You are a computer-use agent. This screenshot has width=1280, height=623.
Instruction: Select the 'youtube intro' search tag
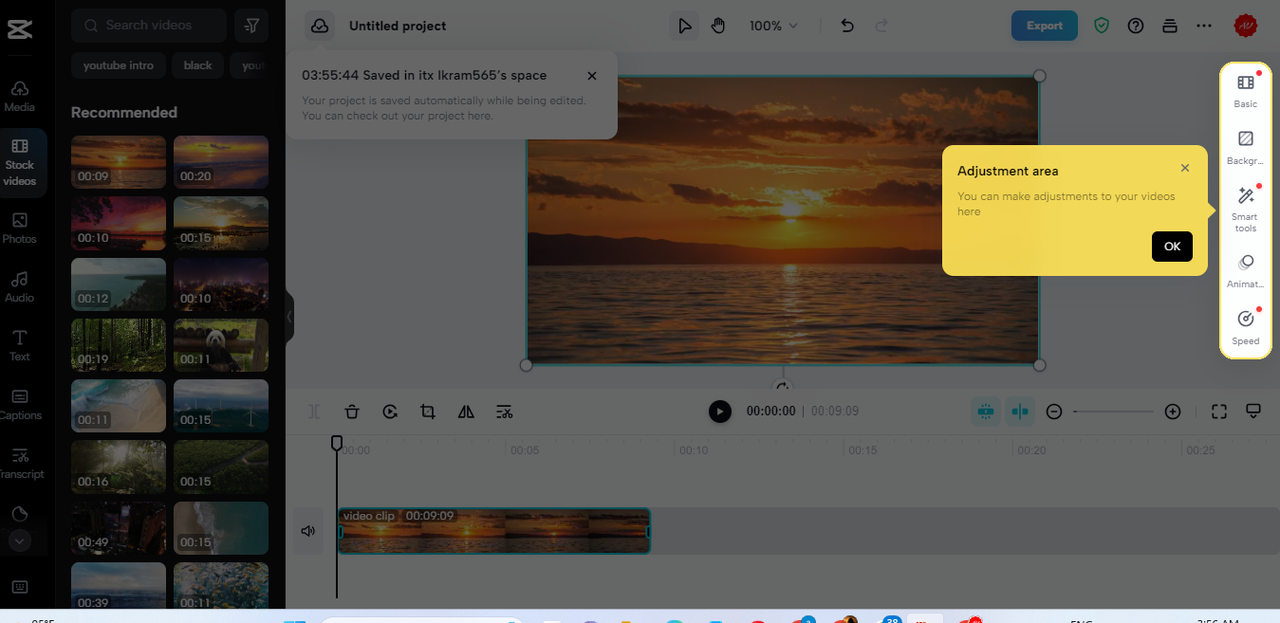118,65
